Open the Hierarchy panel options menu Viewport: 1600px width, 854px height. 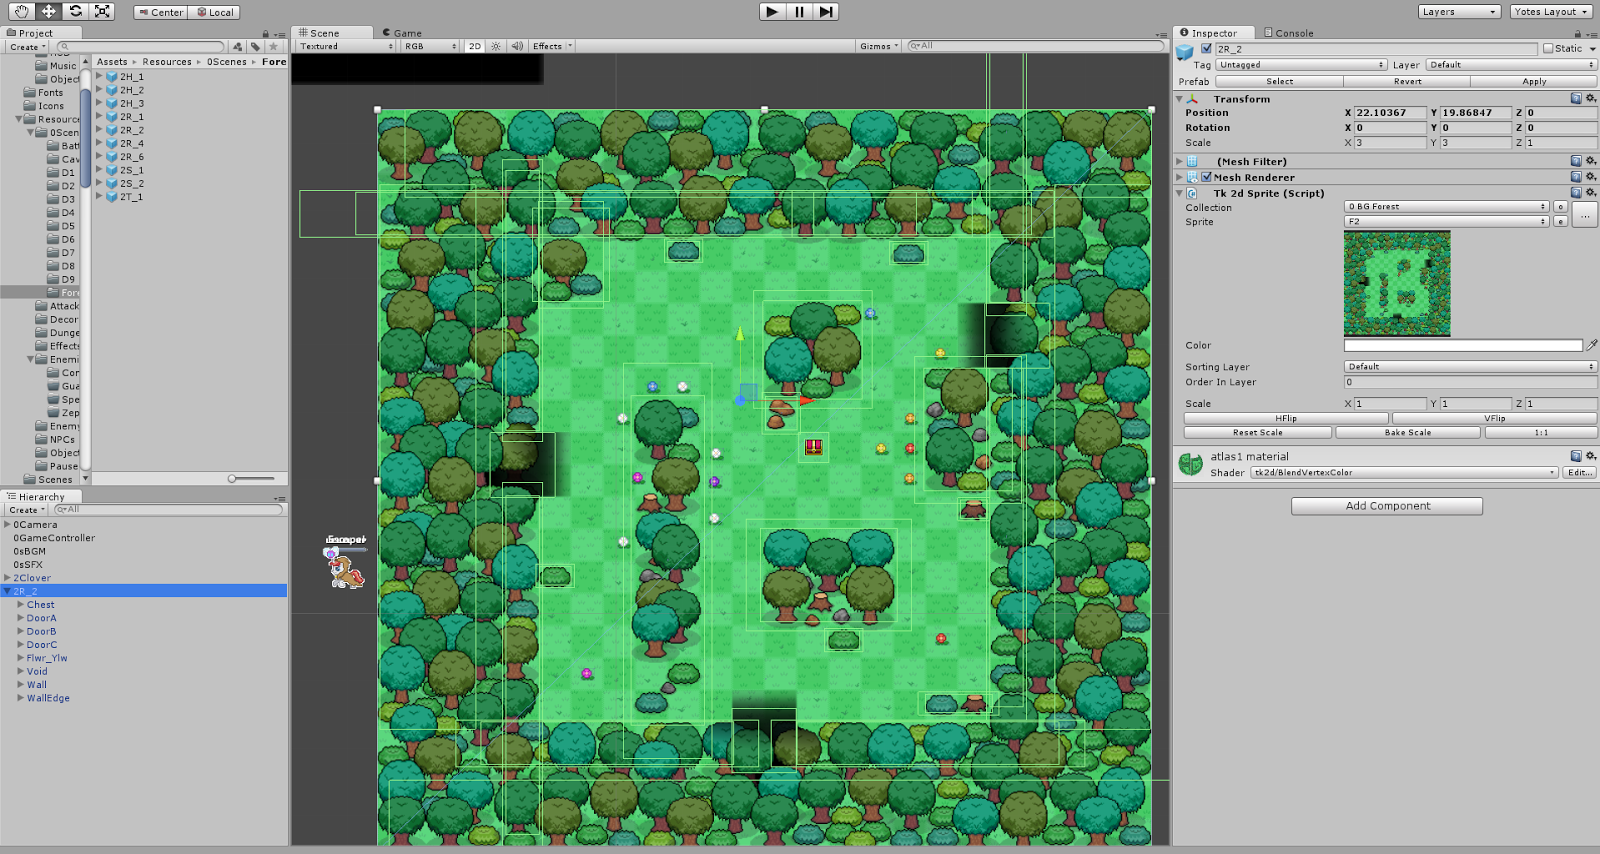(x=280, y=497)
